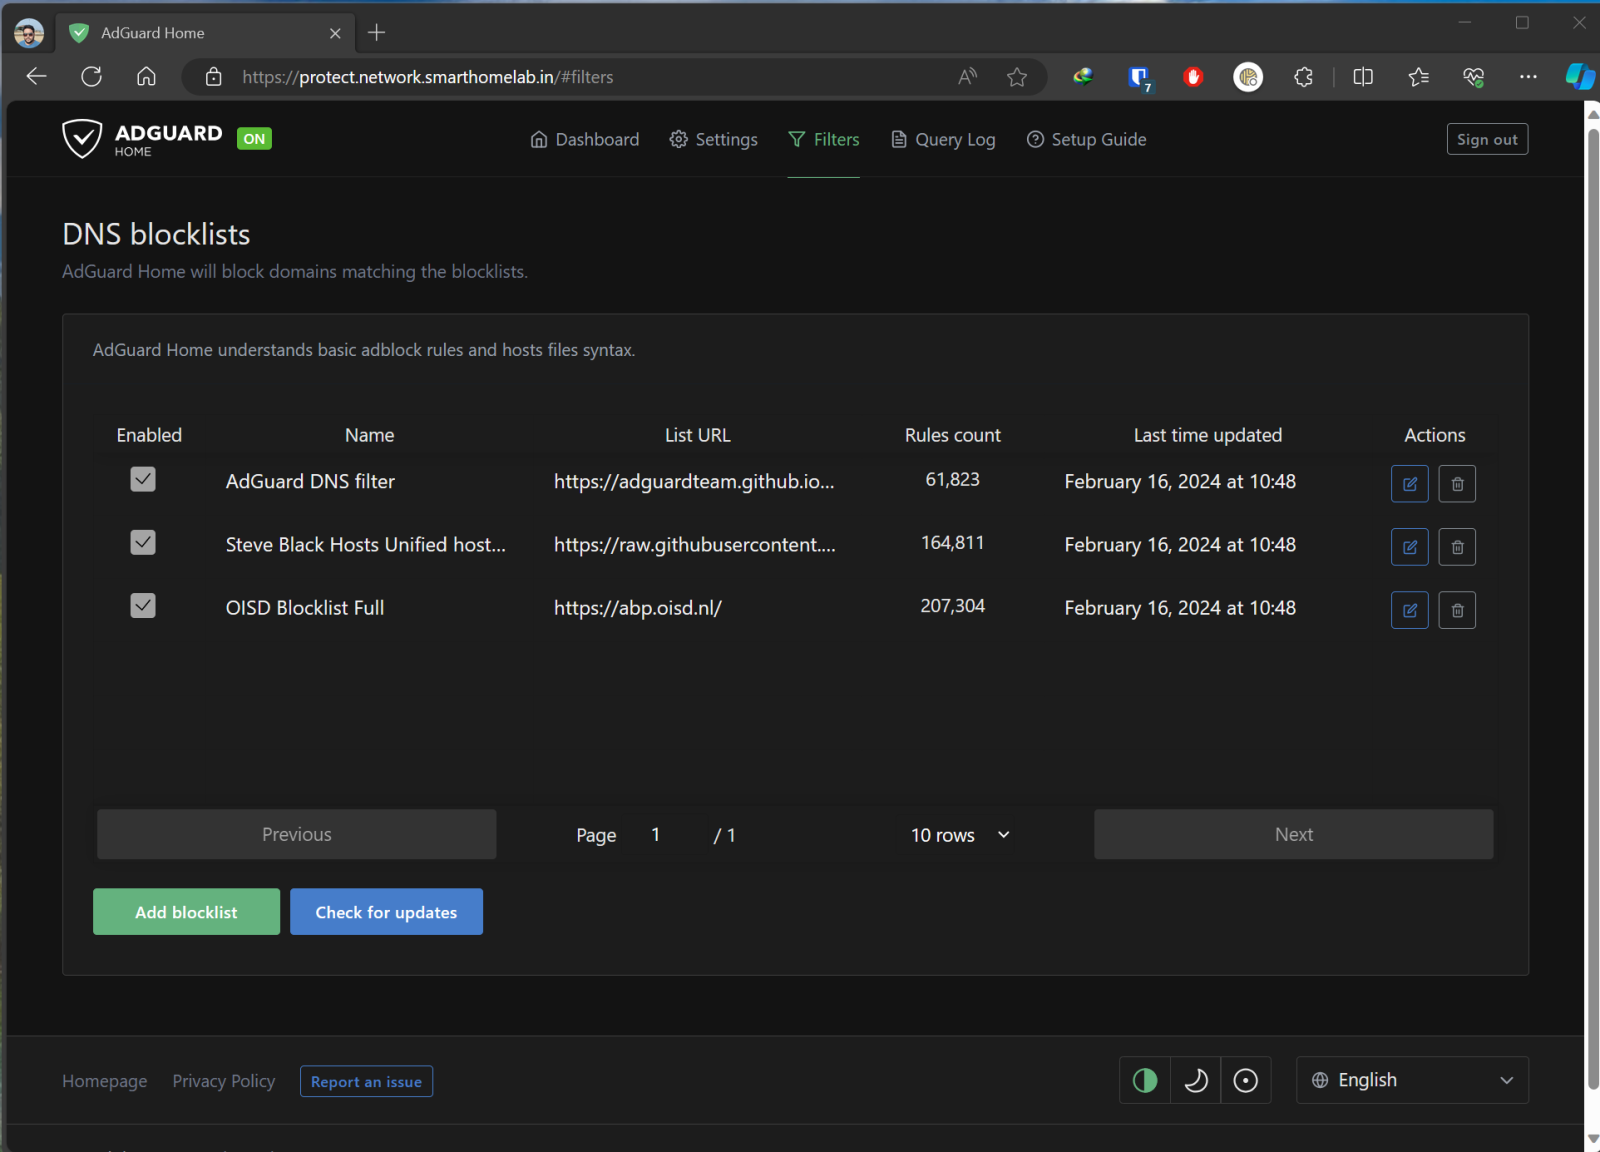Click the page vertical scrollbar
Viewport: 1600px width, 1152px height.
[1593, 610]
